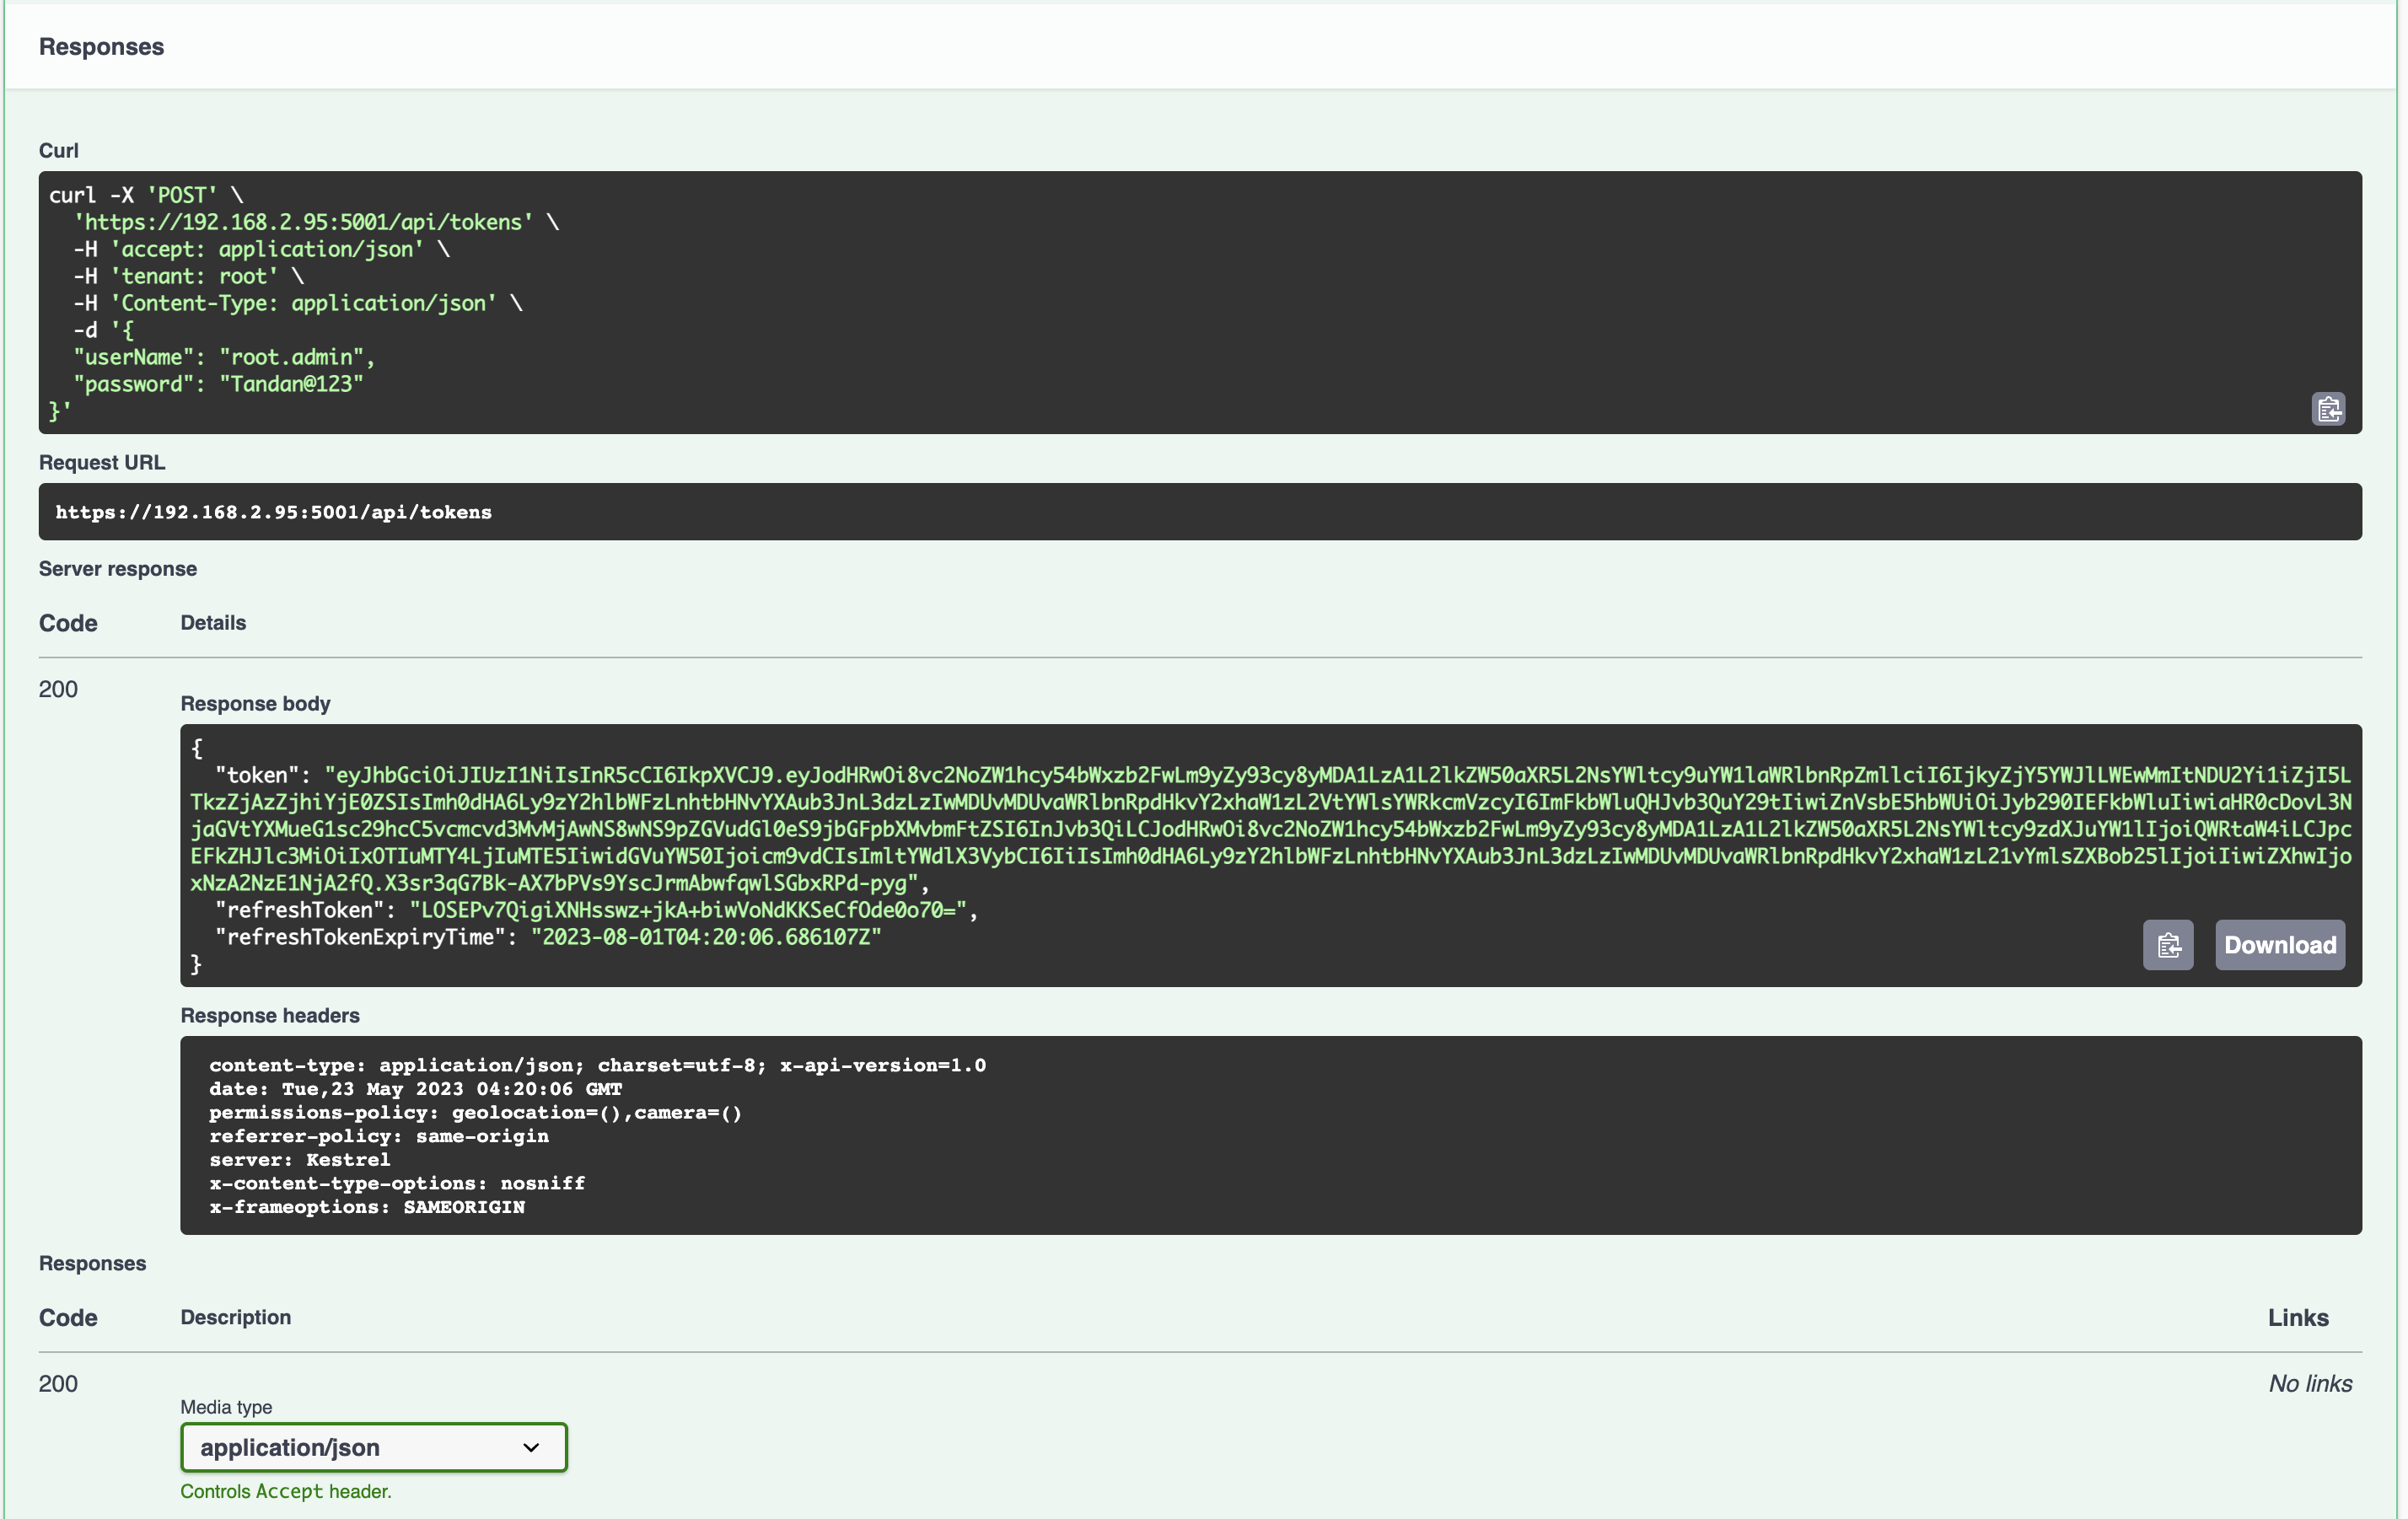2408x1519 pixels.
Task: Click the documented 200 response code
Action: [x=58, y=1383]
